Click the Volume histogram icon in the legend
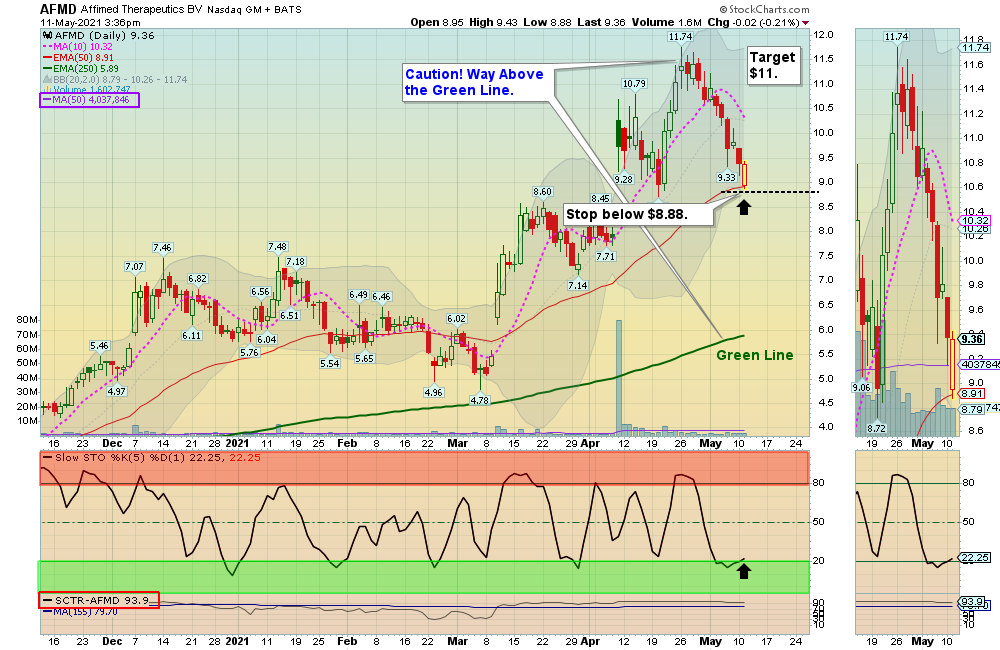The image size is (1000, 650). (x=48, y=89)
